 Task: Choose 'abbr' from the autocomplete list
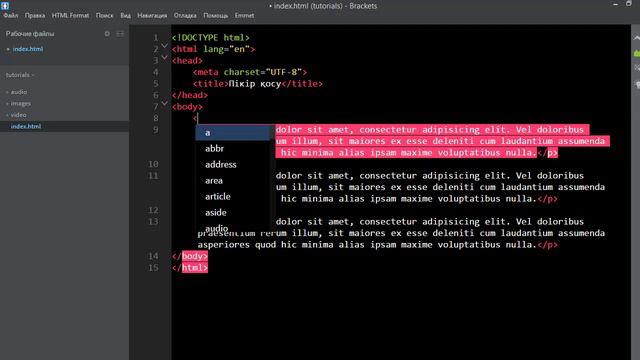point(232,149)
